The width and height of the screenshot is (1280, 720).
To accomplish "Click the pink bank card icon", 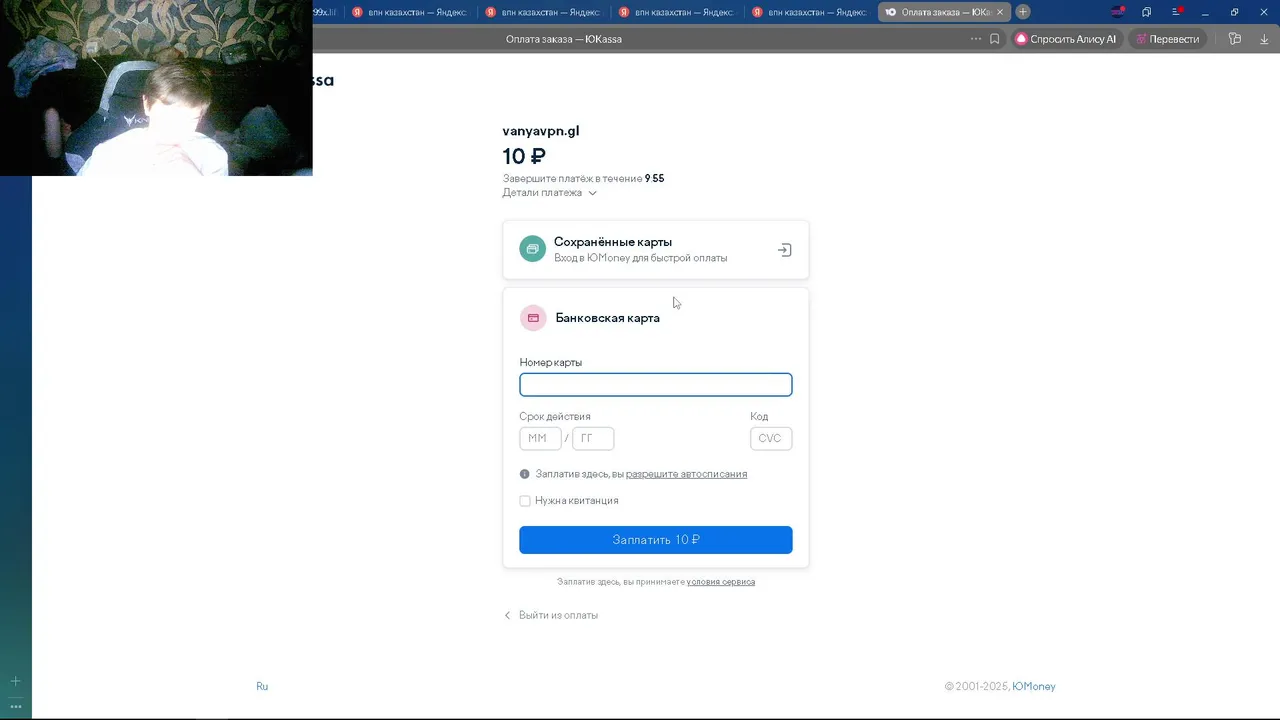I will click(x=533, y=318).
